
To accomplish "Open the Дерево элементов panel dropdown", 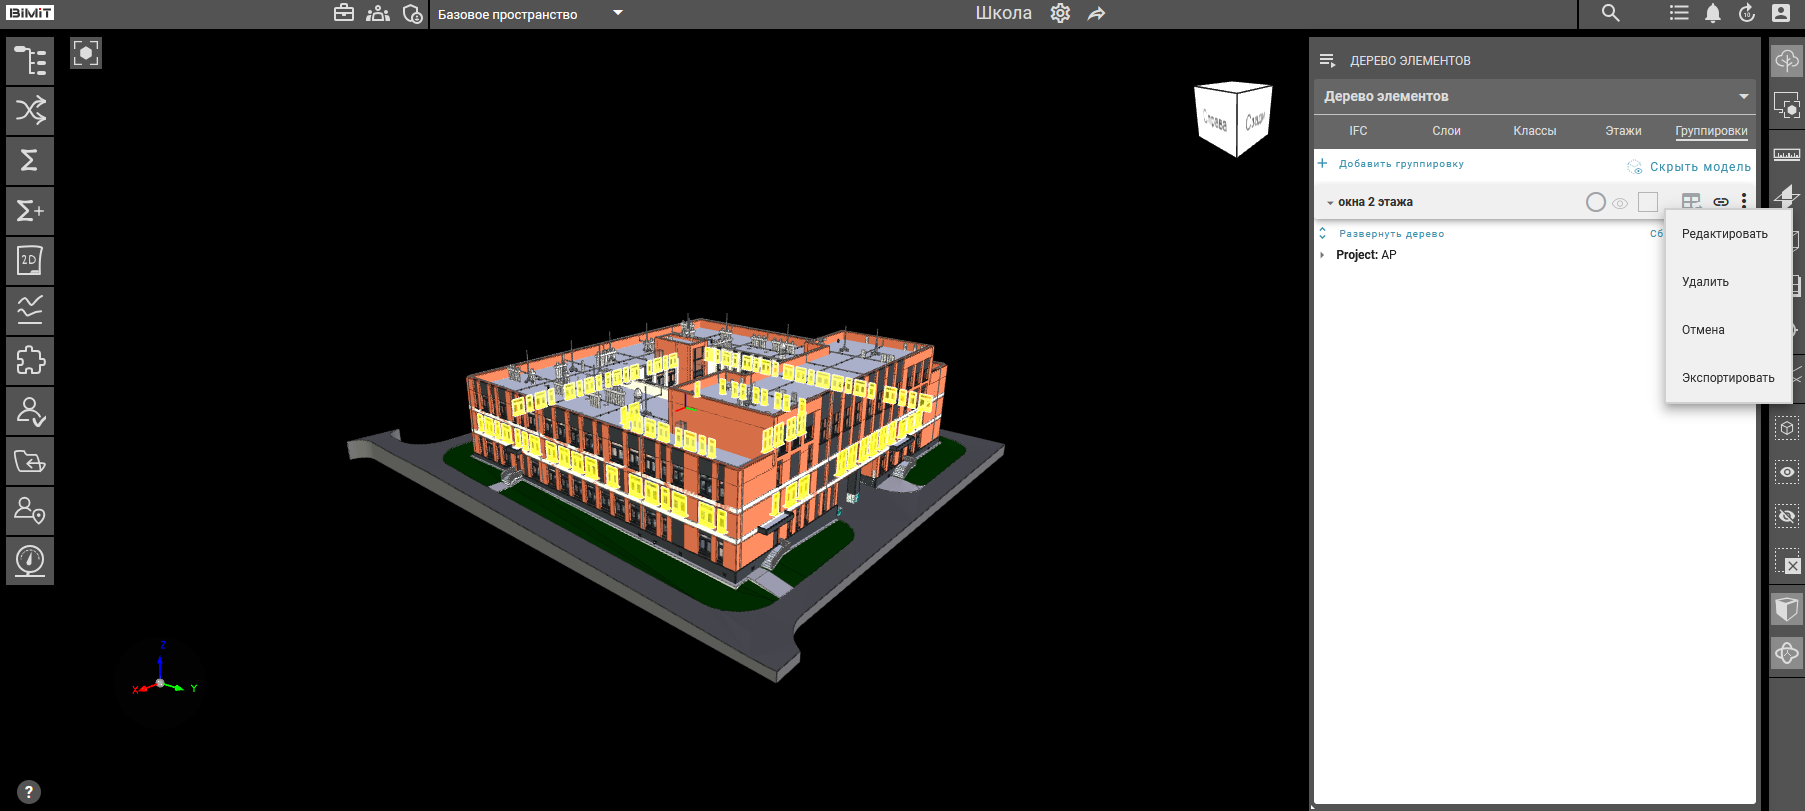I will point(1743,97).
